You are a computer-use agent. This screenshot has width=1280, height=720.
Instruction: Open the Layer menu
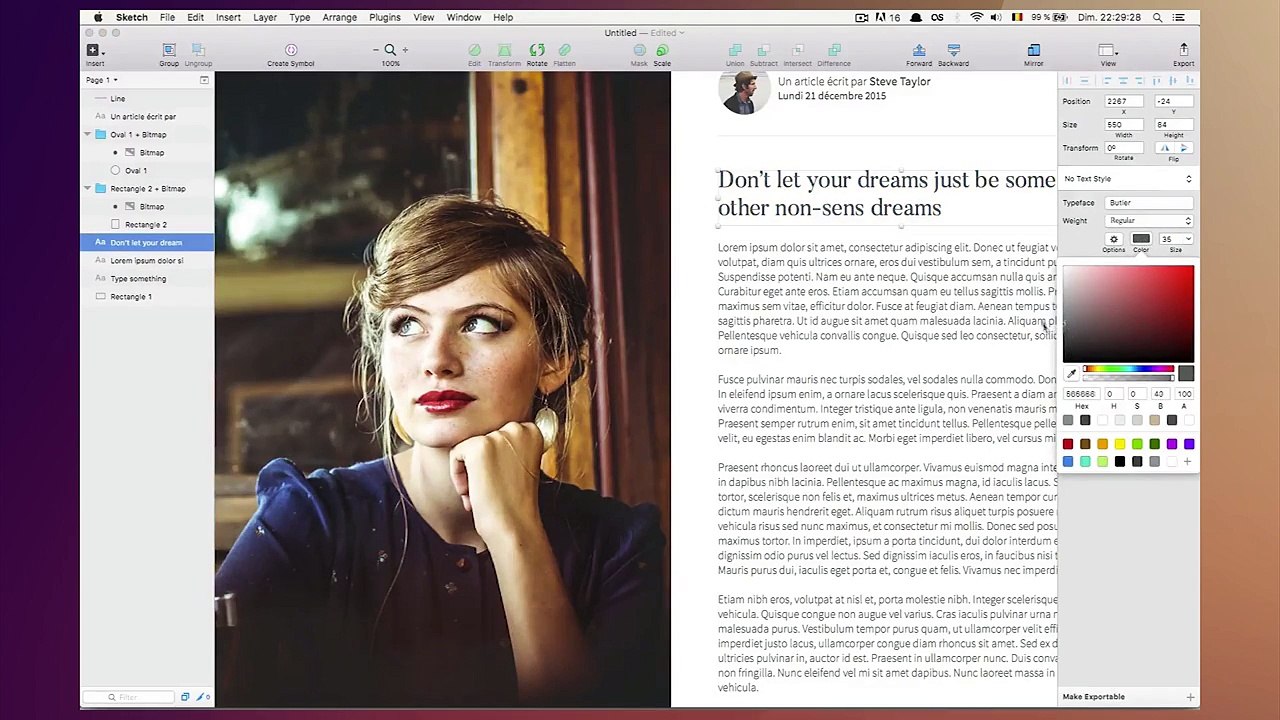[265, 17]
